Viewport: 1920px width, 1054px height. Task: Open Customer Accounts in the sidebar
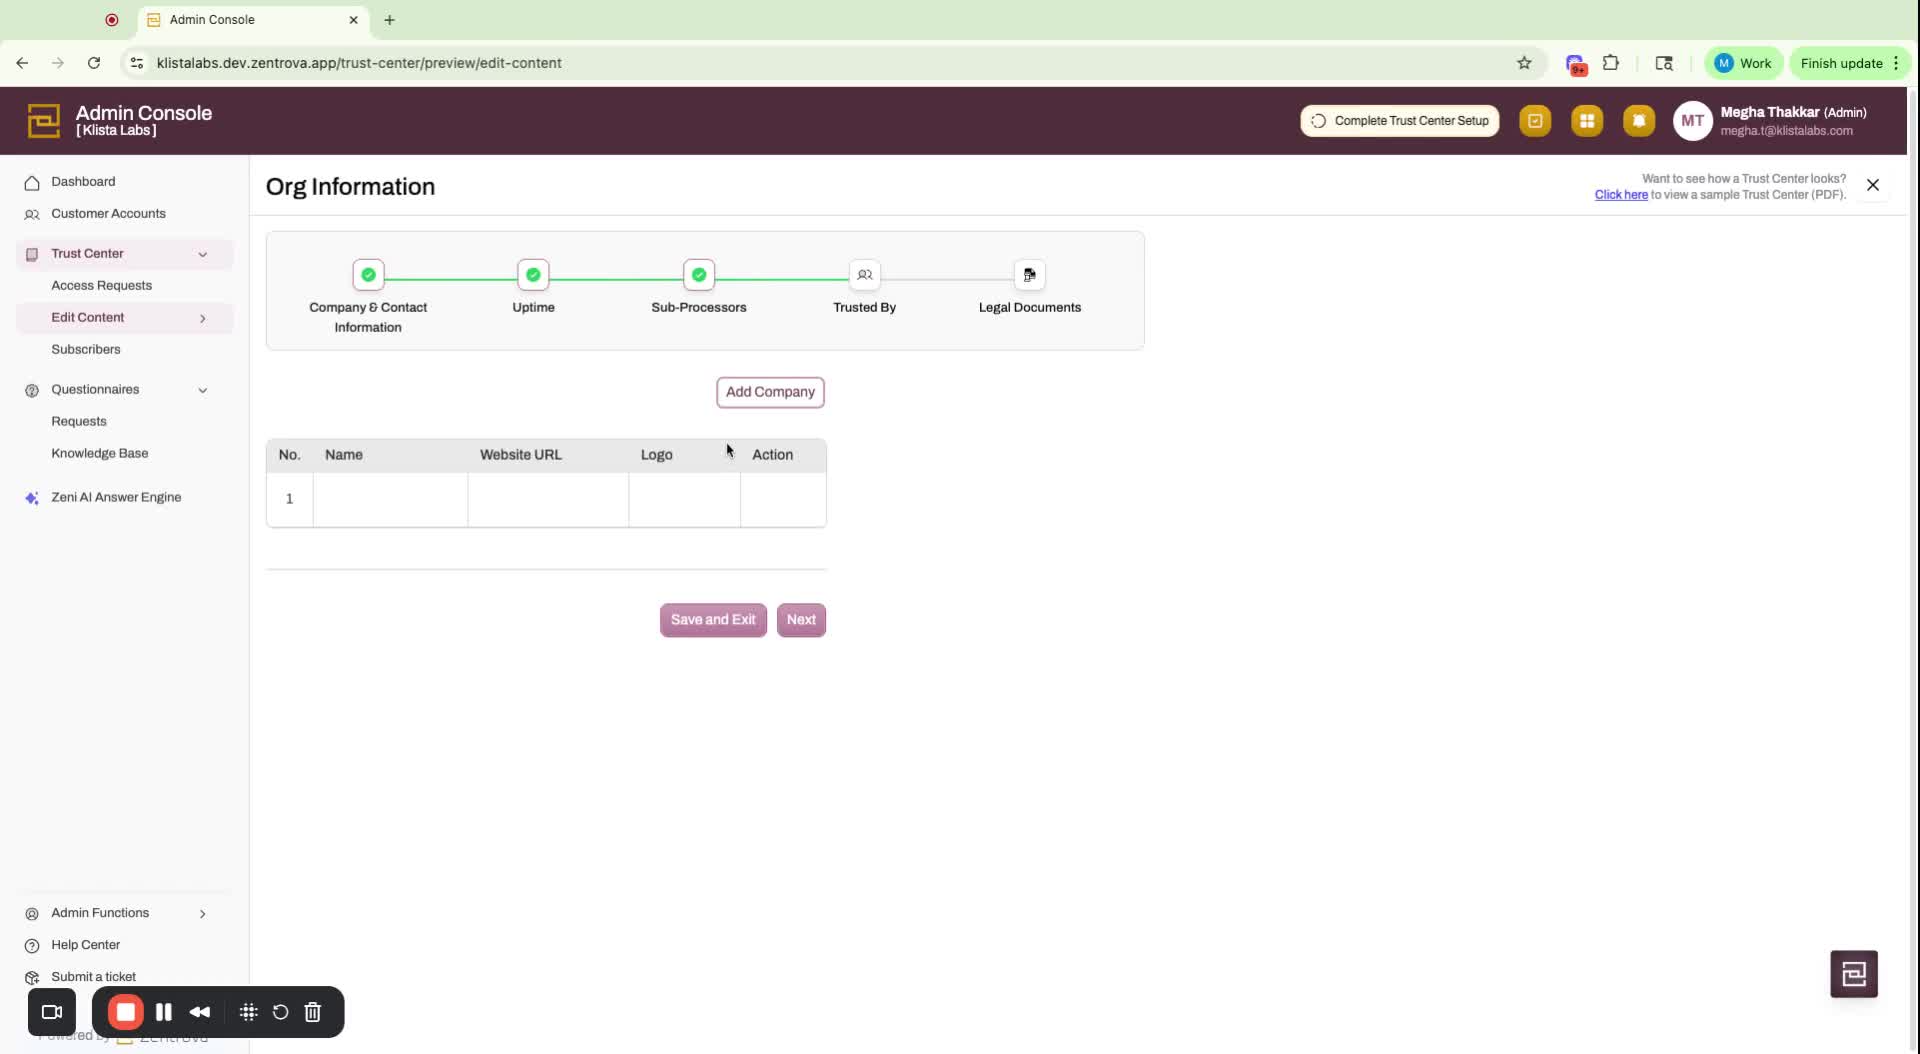[108, 214]
